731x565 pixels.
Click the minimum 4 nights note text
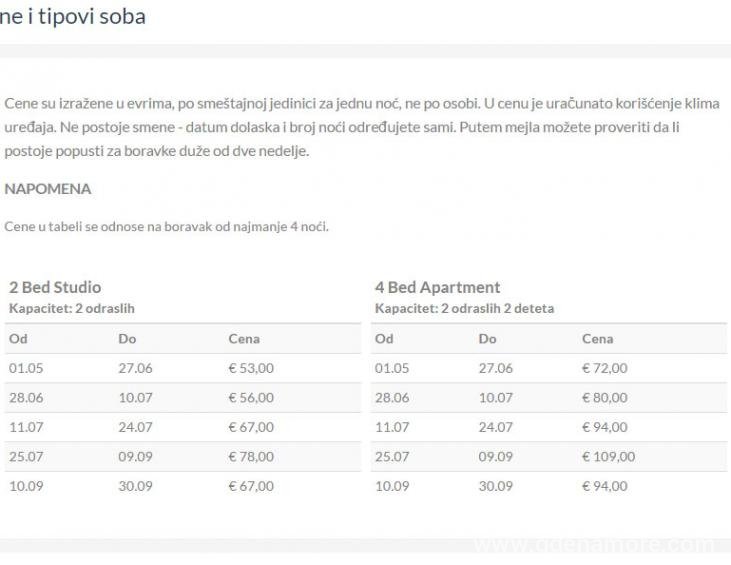tap(166, 227)
